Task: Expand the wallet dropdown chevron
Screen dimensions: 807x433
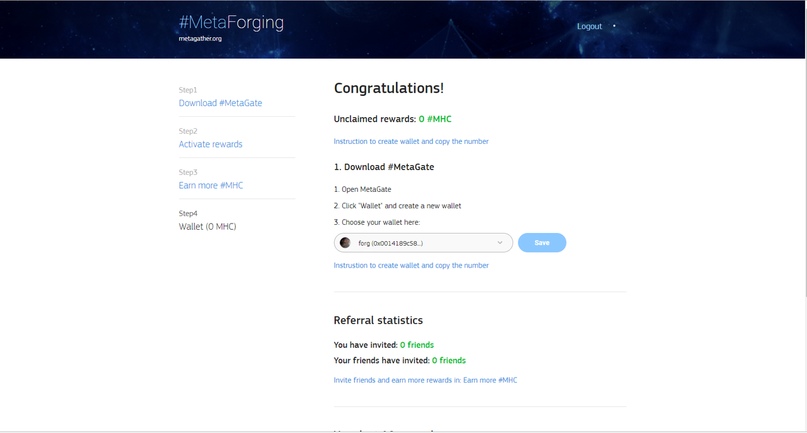Action: 499,243
